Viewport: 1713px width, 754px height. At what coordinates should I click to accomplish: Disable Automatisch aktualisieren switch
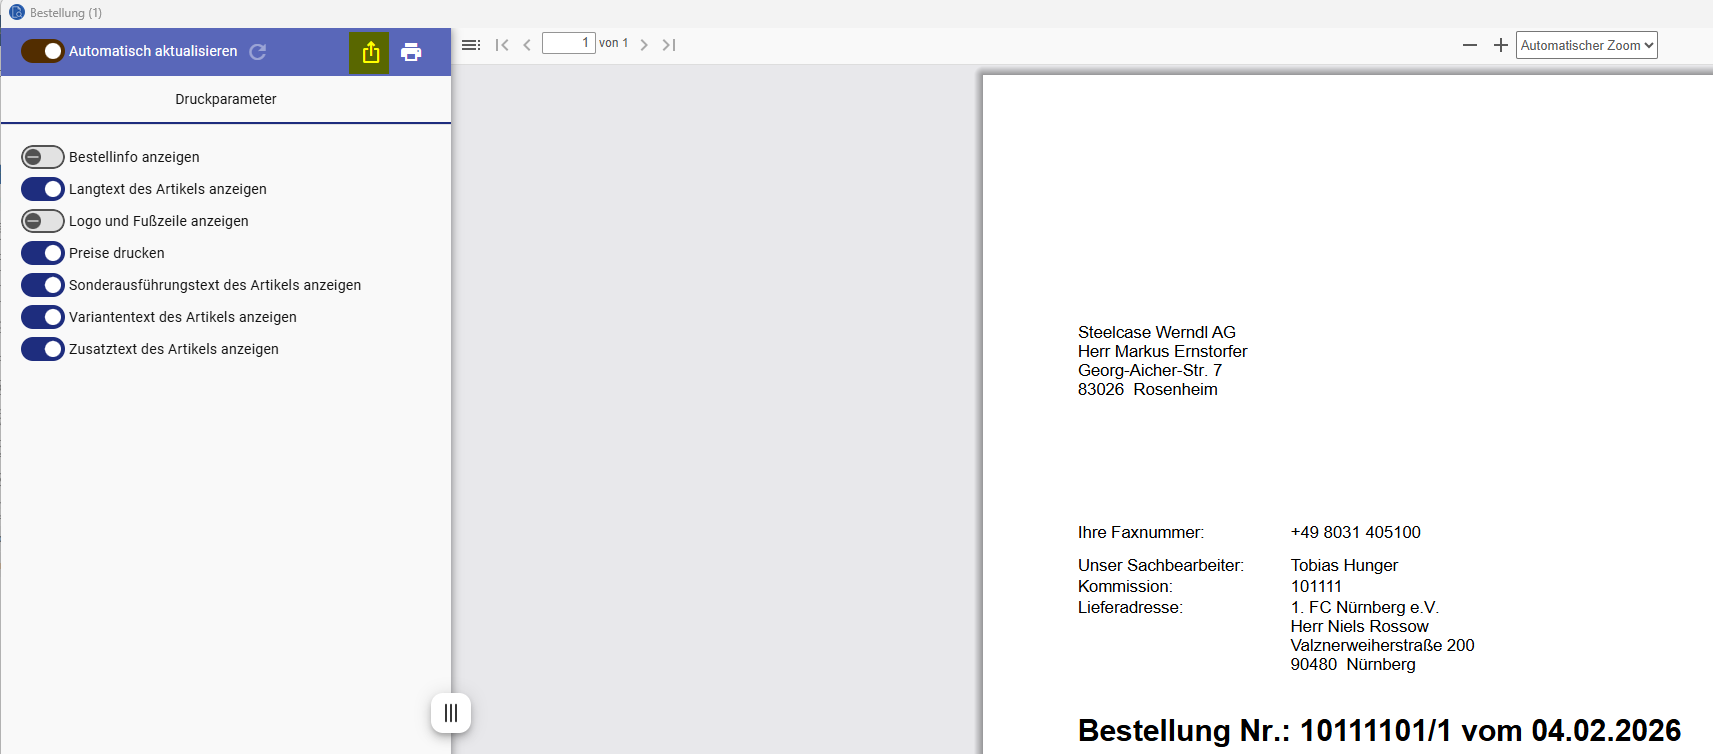tap(43, 51)
